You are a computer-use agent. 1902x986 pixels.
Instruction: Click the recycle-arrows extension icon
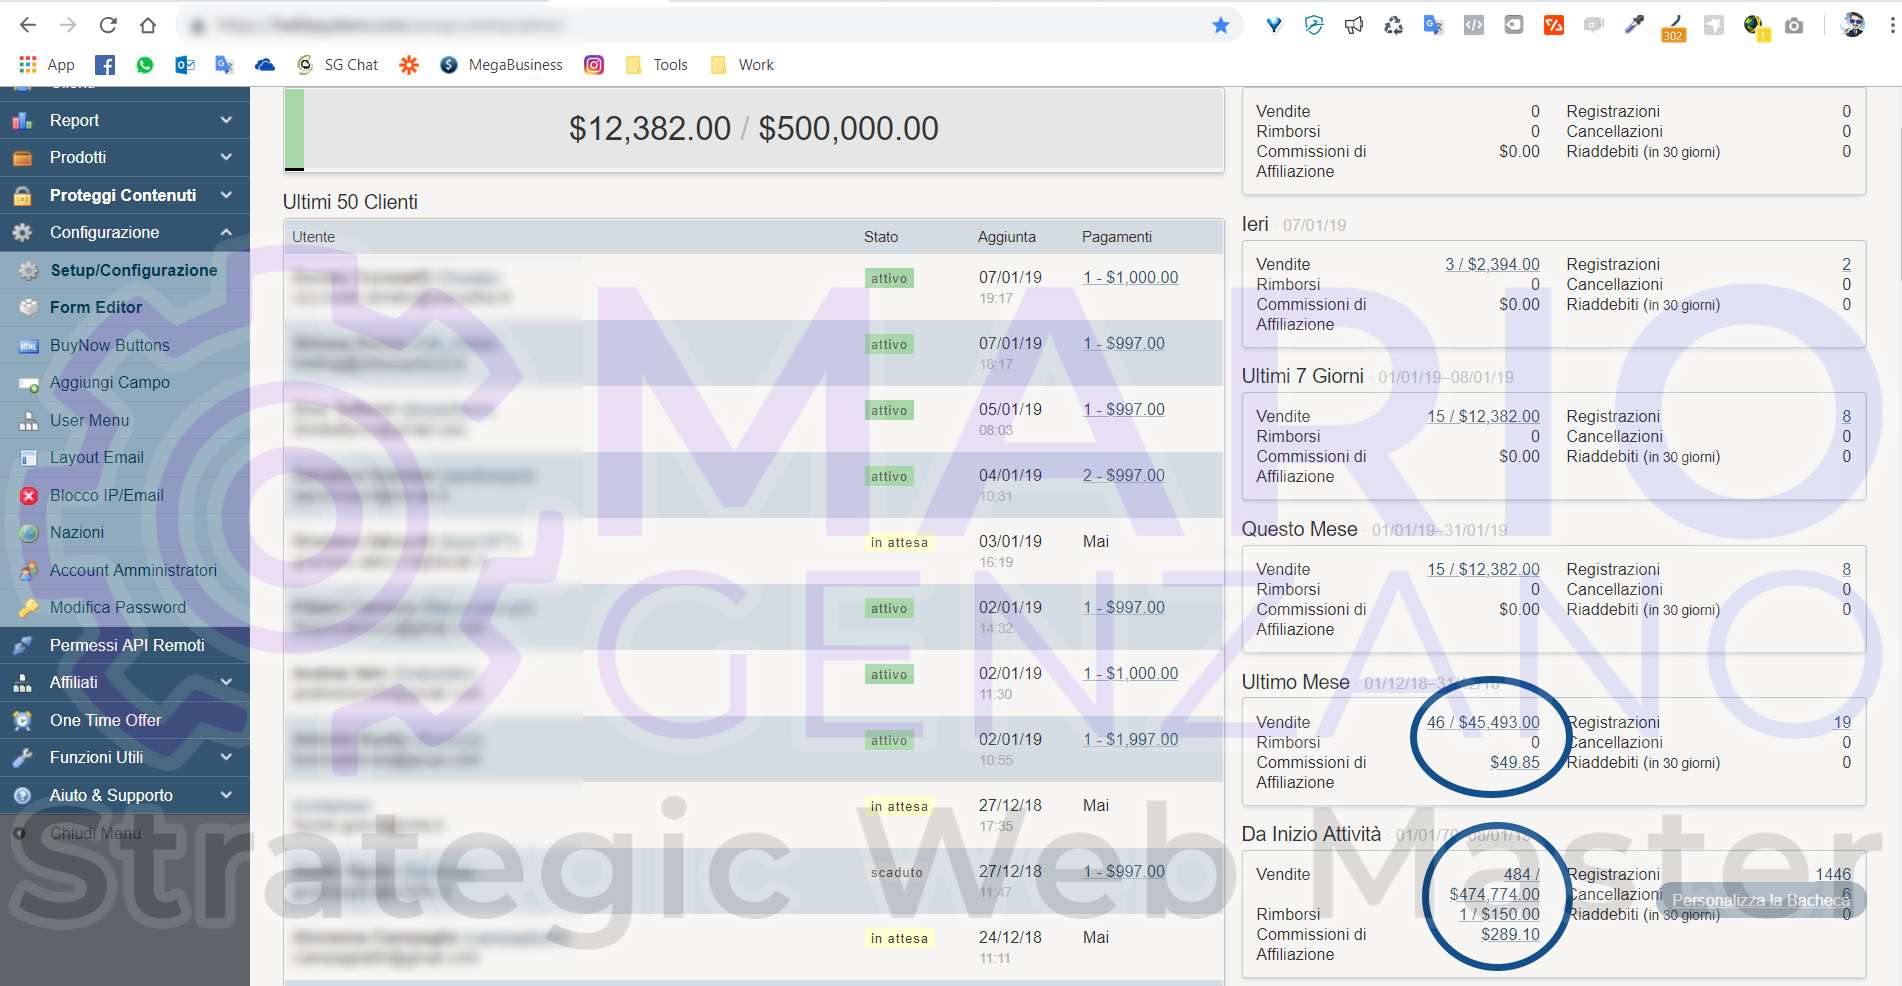1394,25
